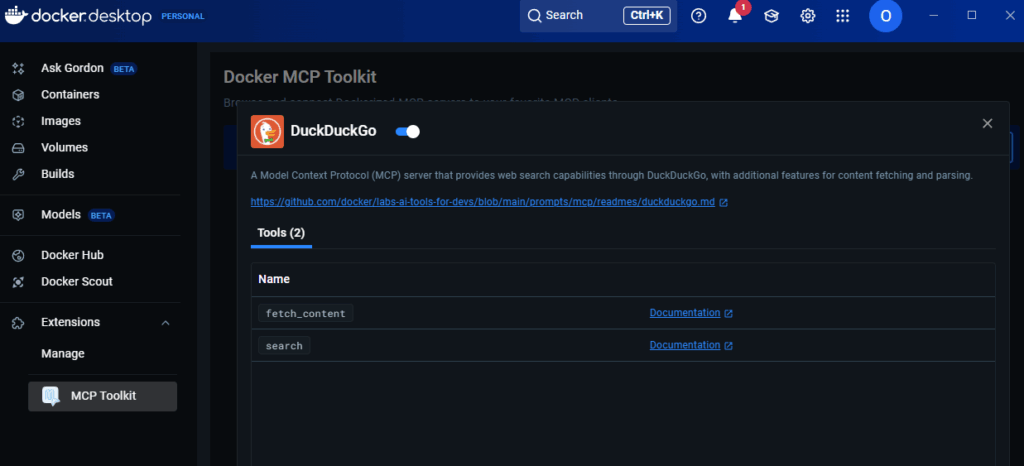Open the notifications bell icon
The height and width of the screenshot is (466, 1024).
(735, 16)
